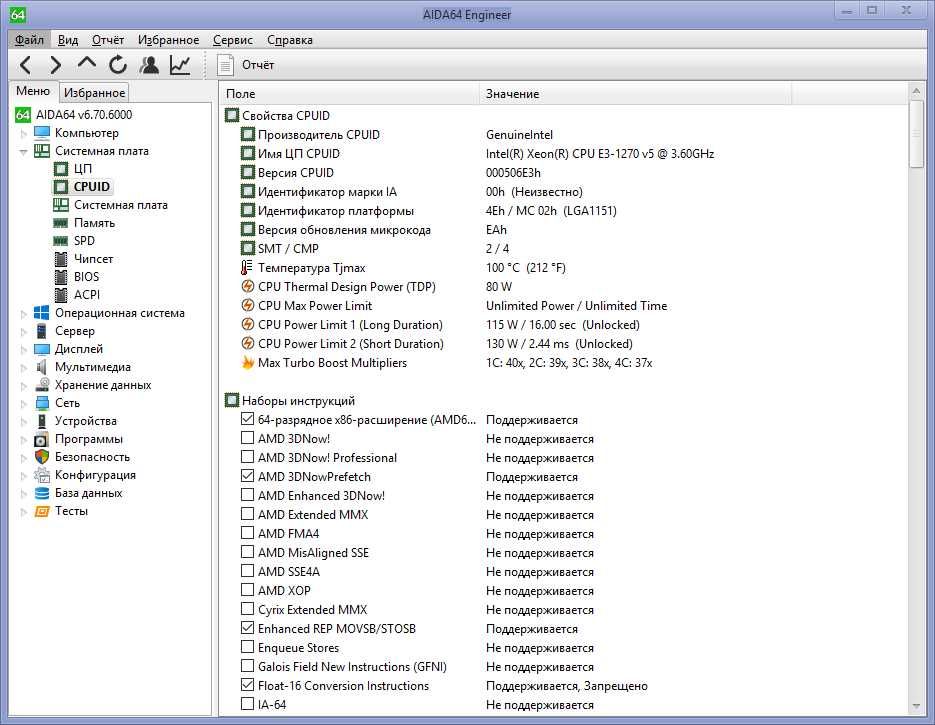Viewport: 935px width, 725px height.
Task: Expand the Сеть tree node
Action: click(x=24, y=403)
